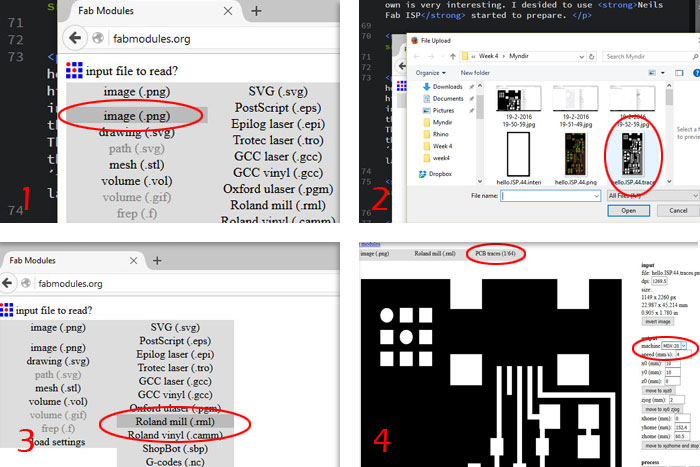Click the Fab Modules grid logo in step 1

(x=74, y=71)
